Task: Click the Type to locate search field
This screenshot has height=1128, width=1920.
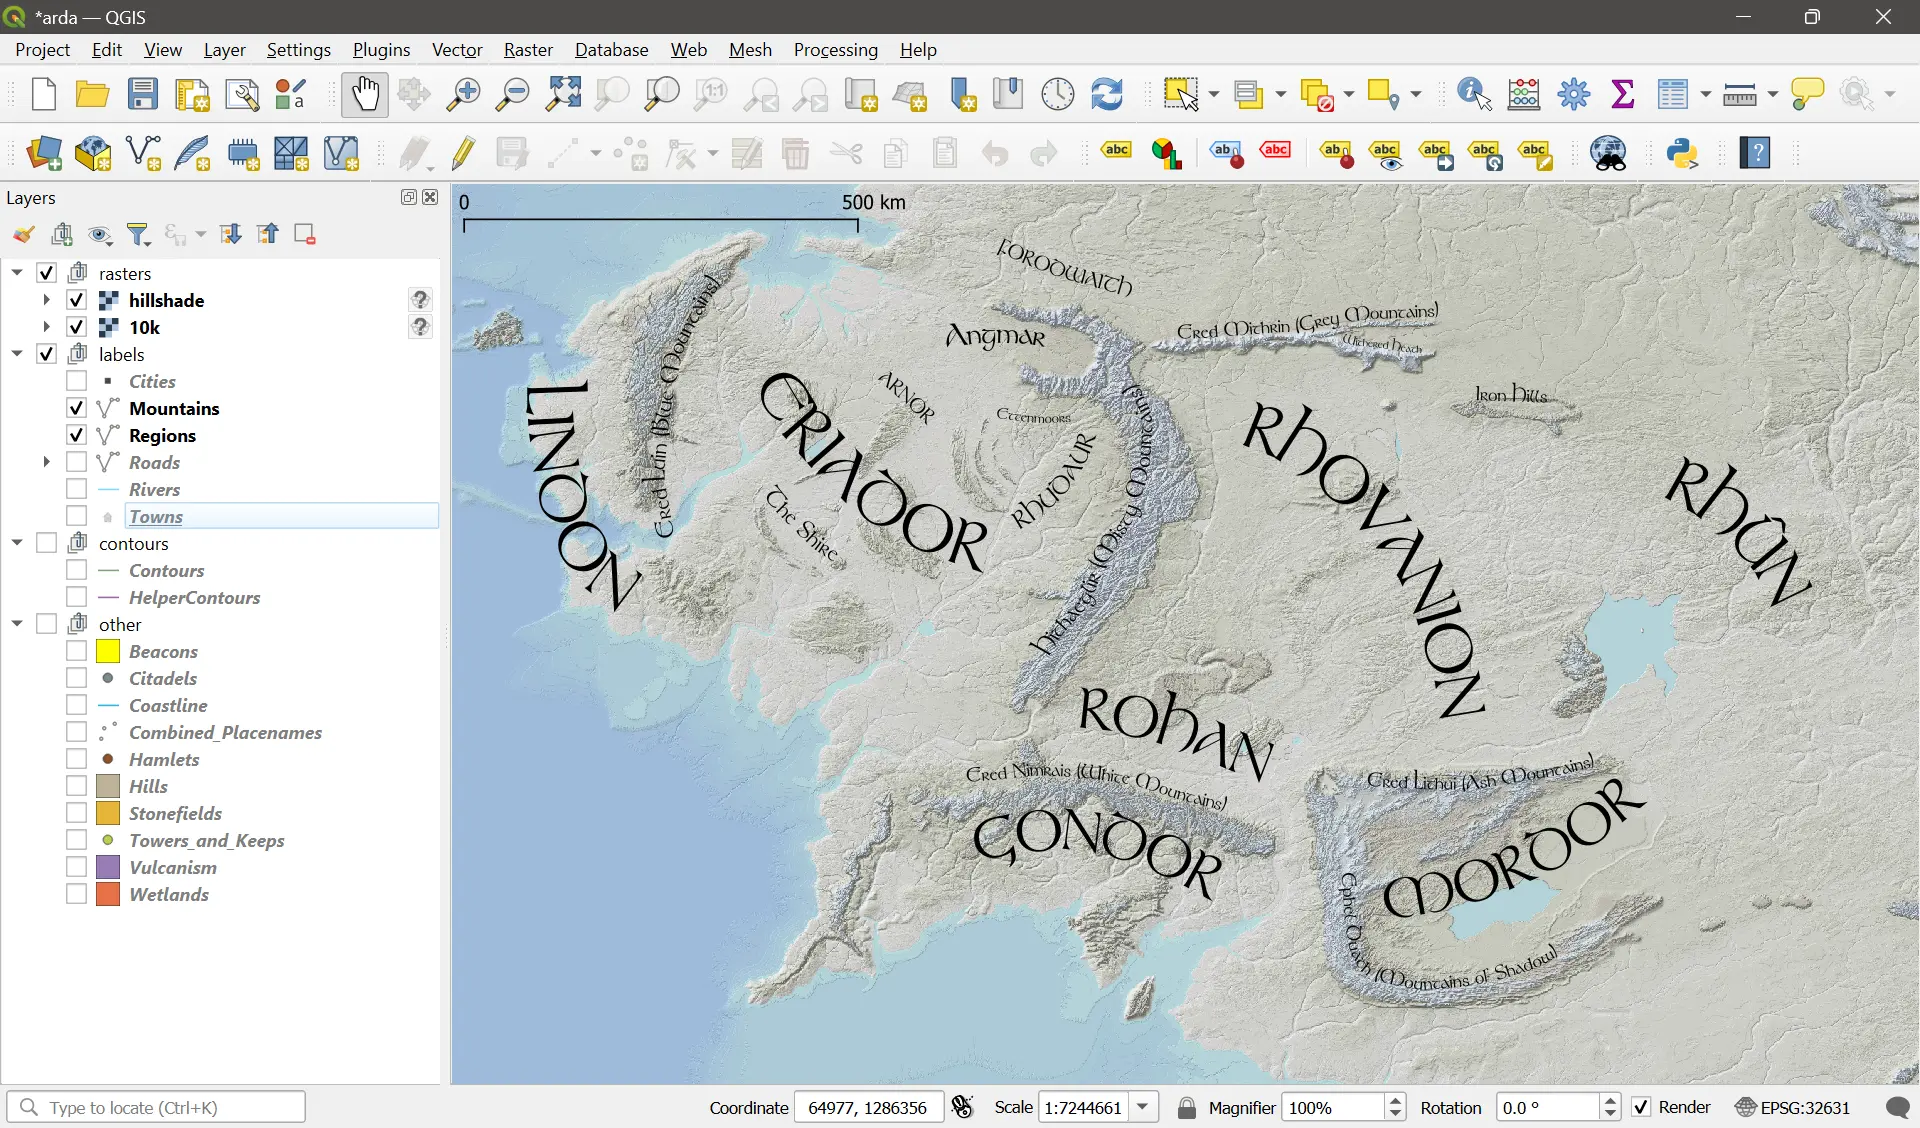Action: click(x=157, y=1107)
